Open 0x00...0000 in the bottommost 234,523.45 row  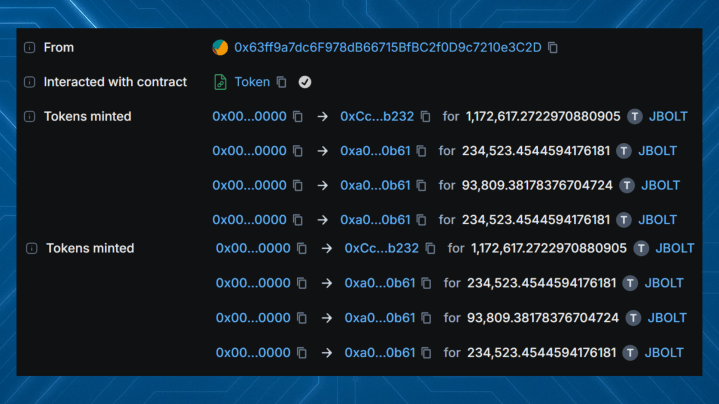click(253, 353)
